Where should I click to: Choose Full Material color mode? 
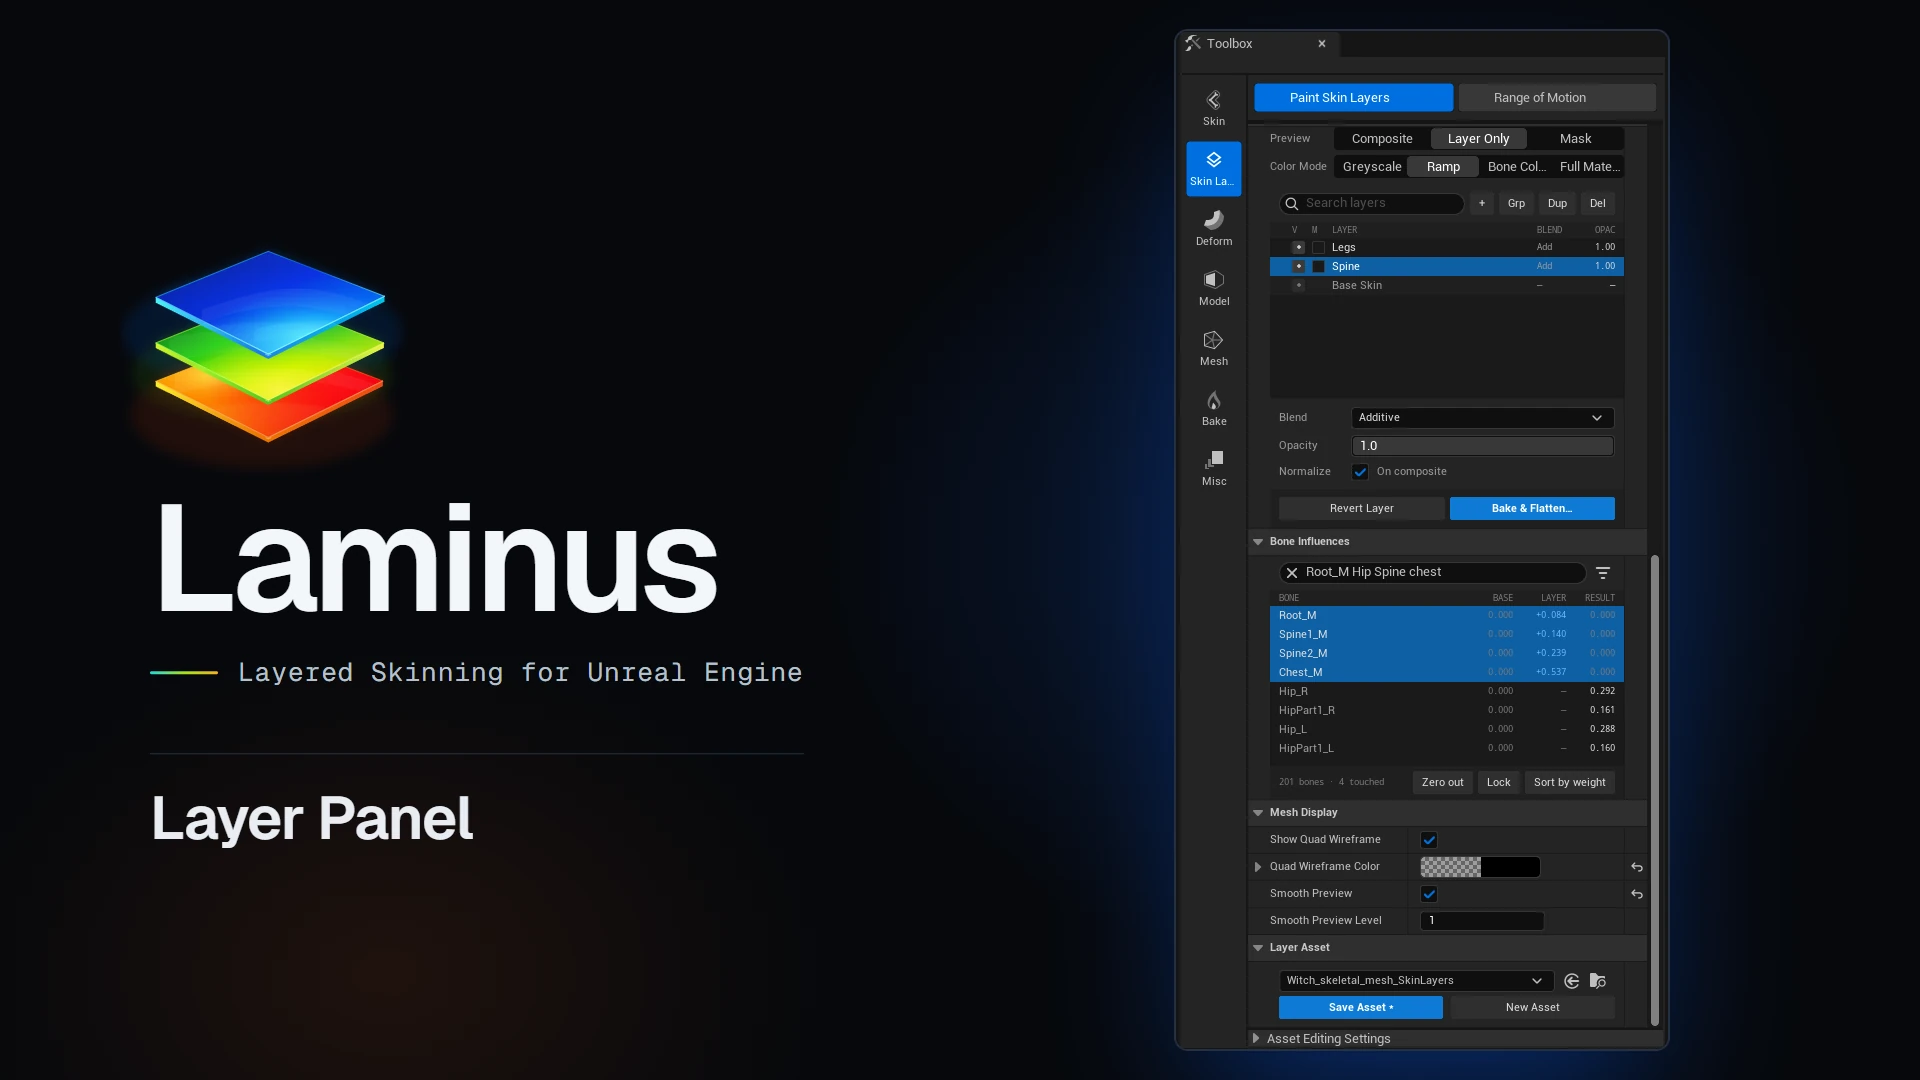1589,167
